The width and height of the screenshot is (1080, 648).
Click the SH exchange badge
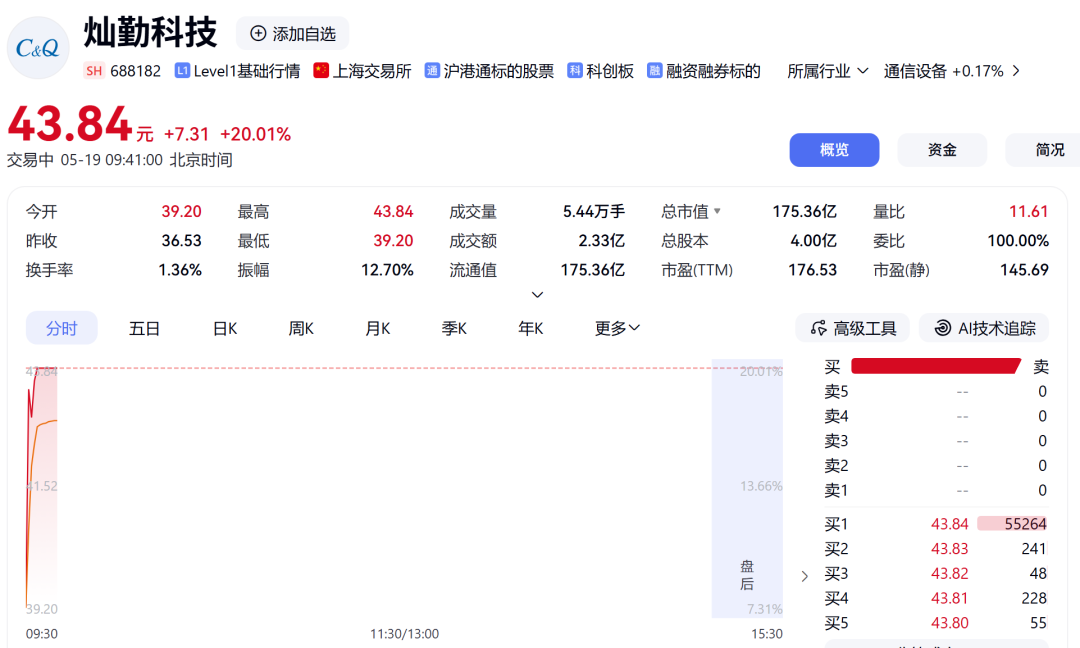(94, 71)
